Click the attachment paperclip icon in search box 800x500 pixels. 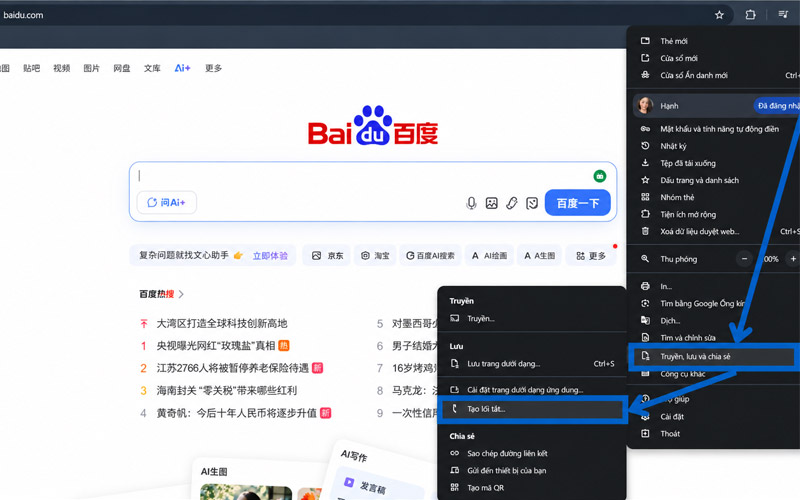(512, 204)
